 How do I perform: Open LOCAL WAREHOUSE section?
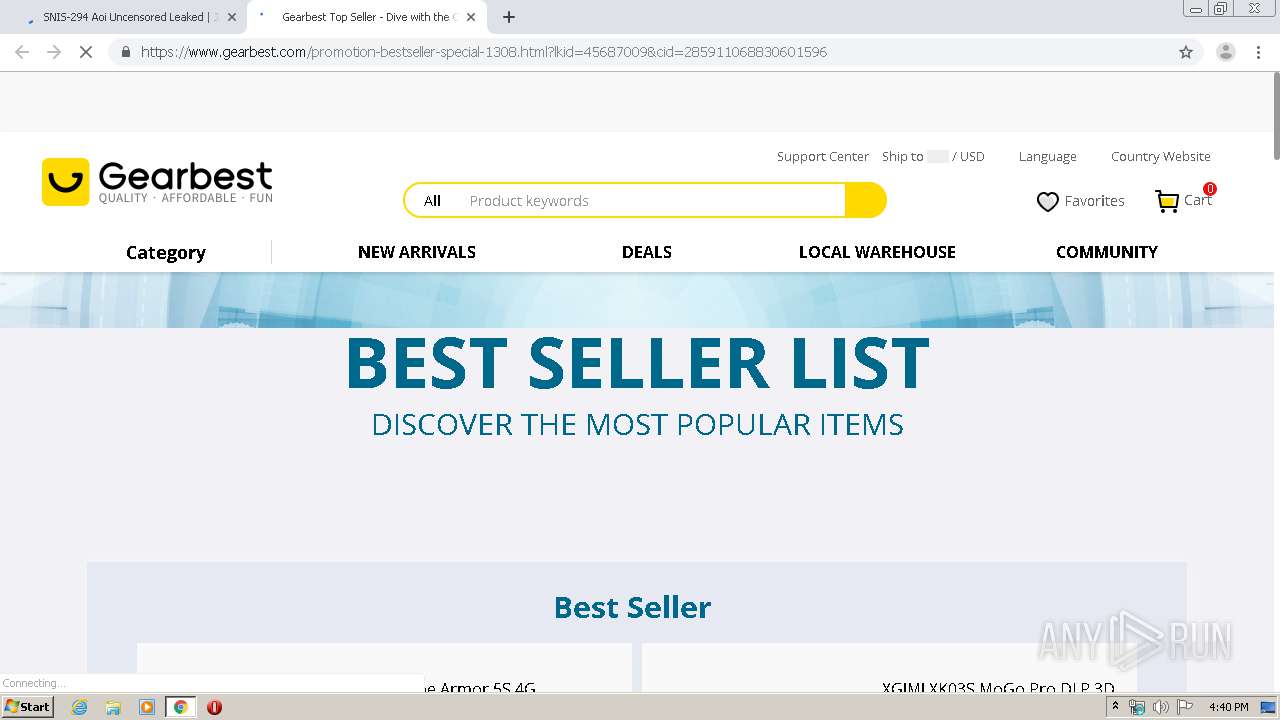coord(877,252)
